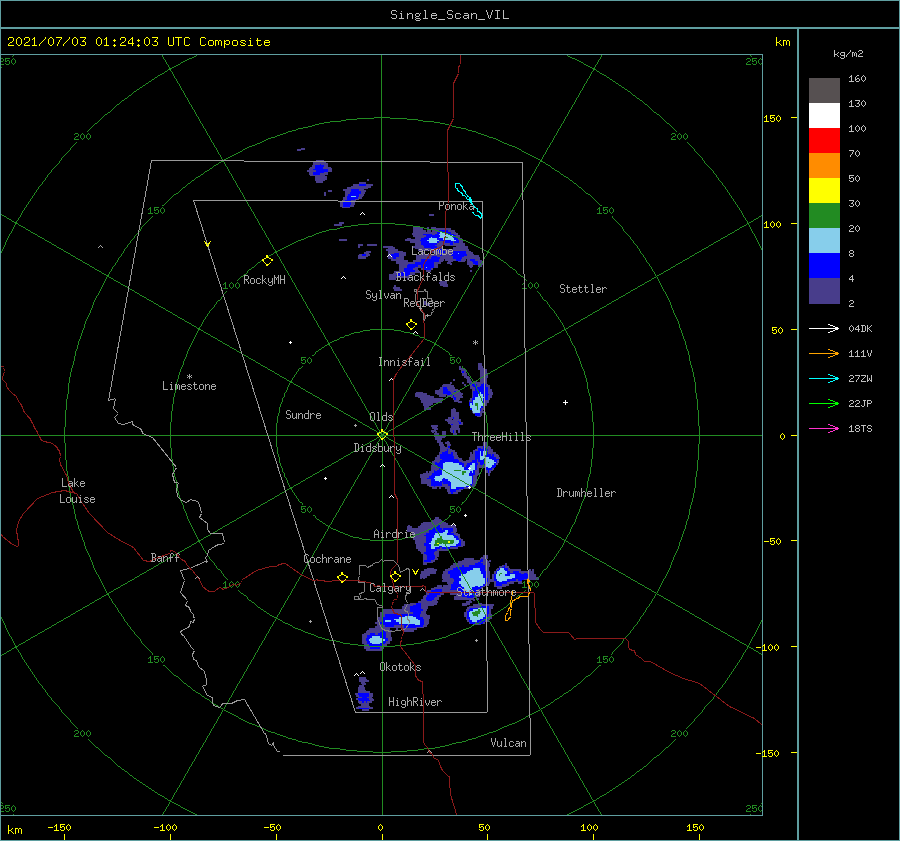Click the green 22JP arrow in legend
Image resolution: width=900 pixels, height=841 pixels.
click(x=824, y=404)
